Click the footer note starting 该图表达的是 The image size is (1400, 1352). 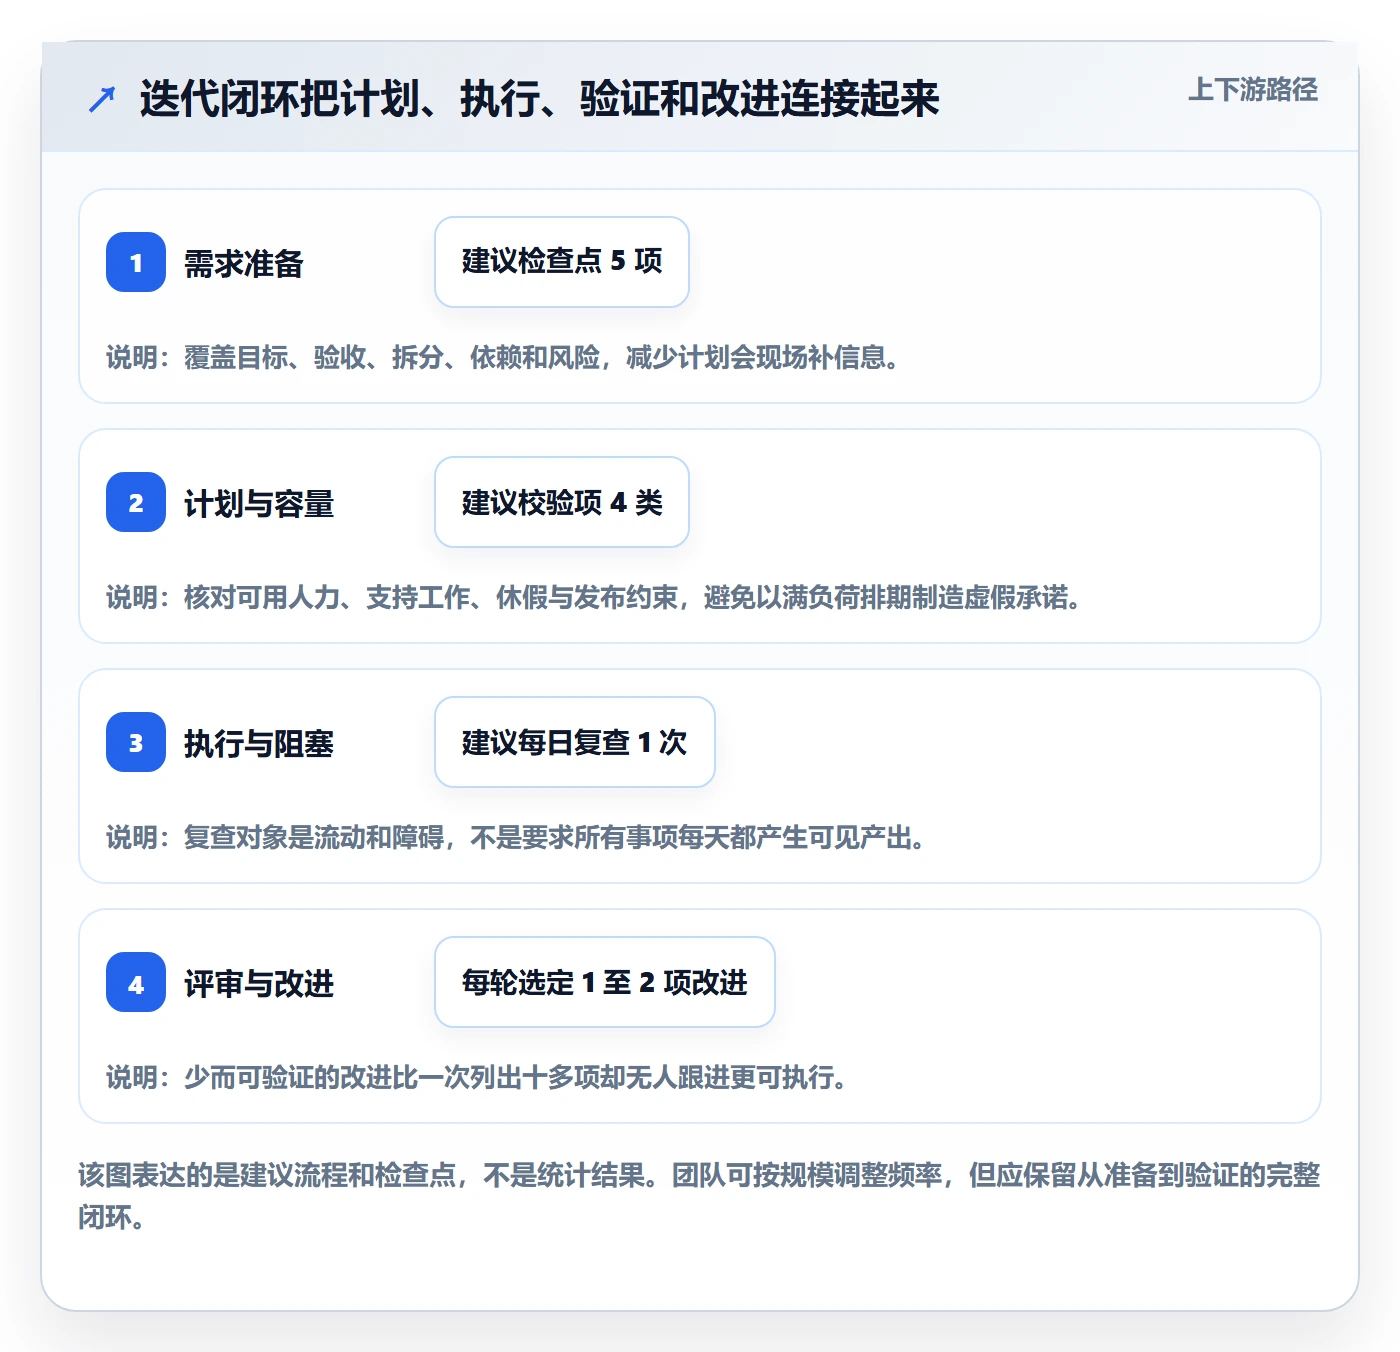pyautogui.click(x=700, y=1196)
